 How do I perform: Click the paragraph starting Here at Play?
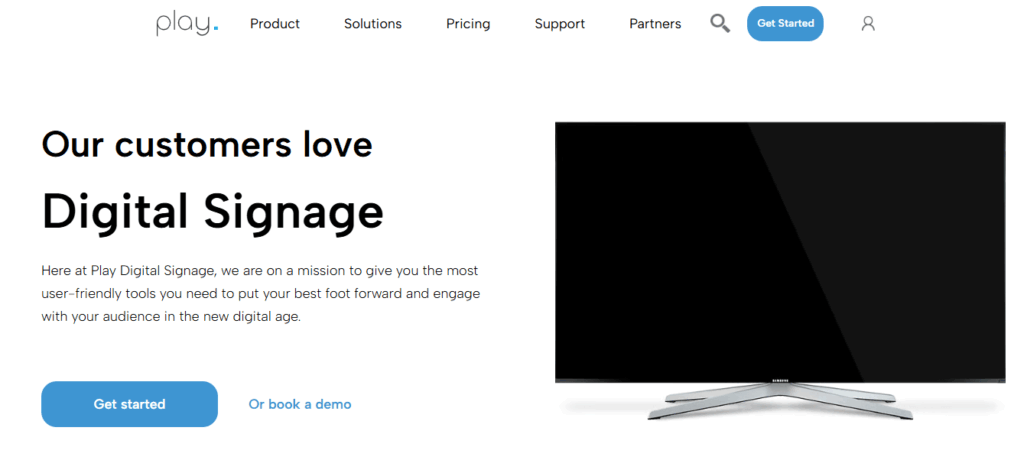pyautogui.click(x=261, y=293)
